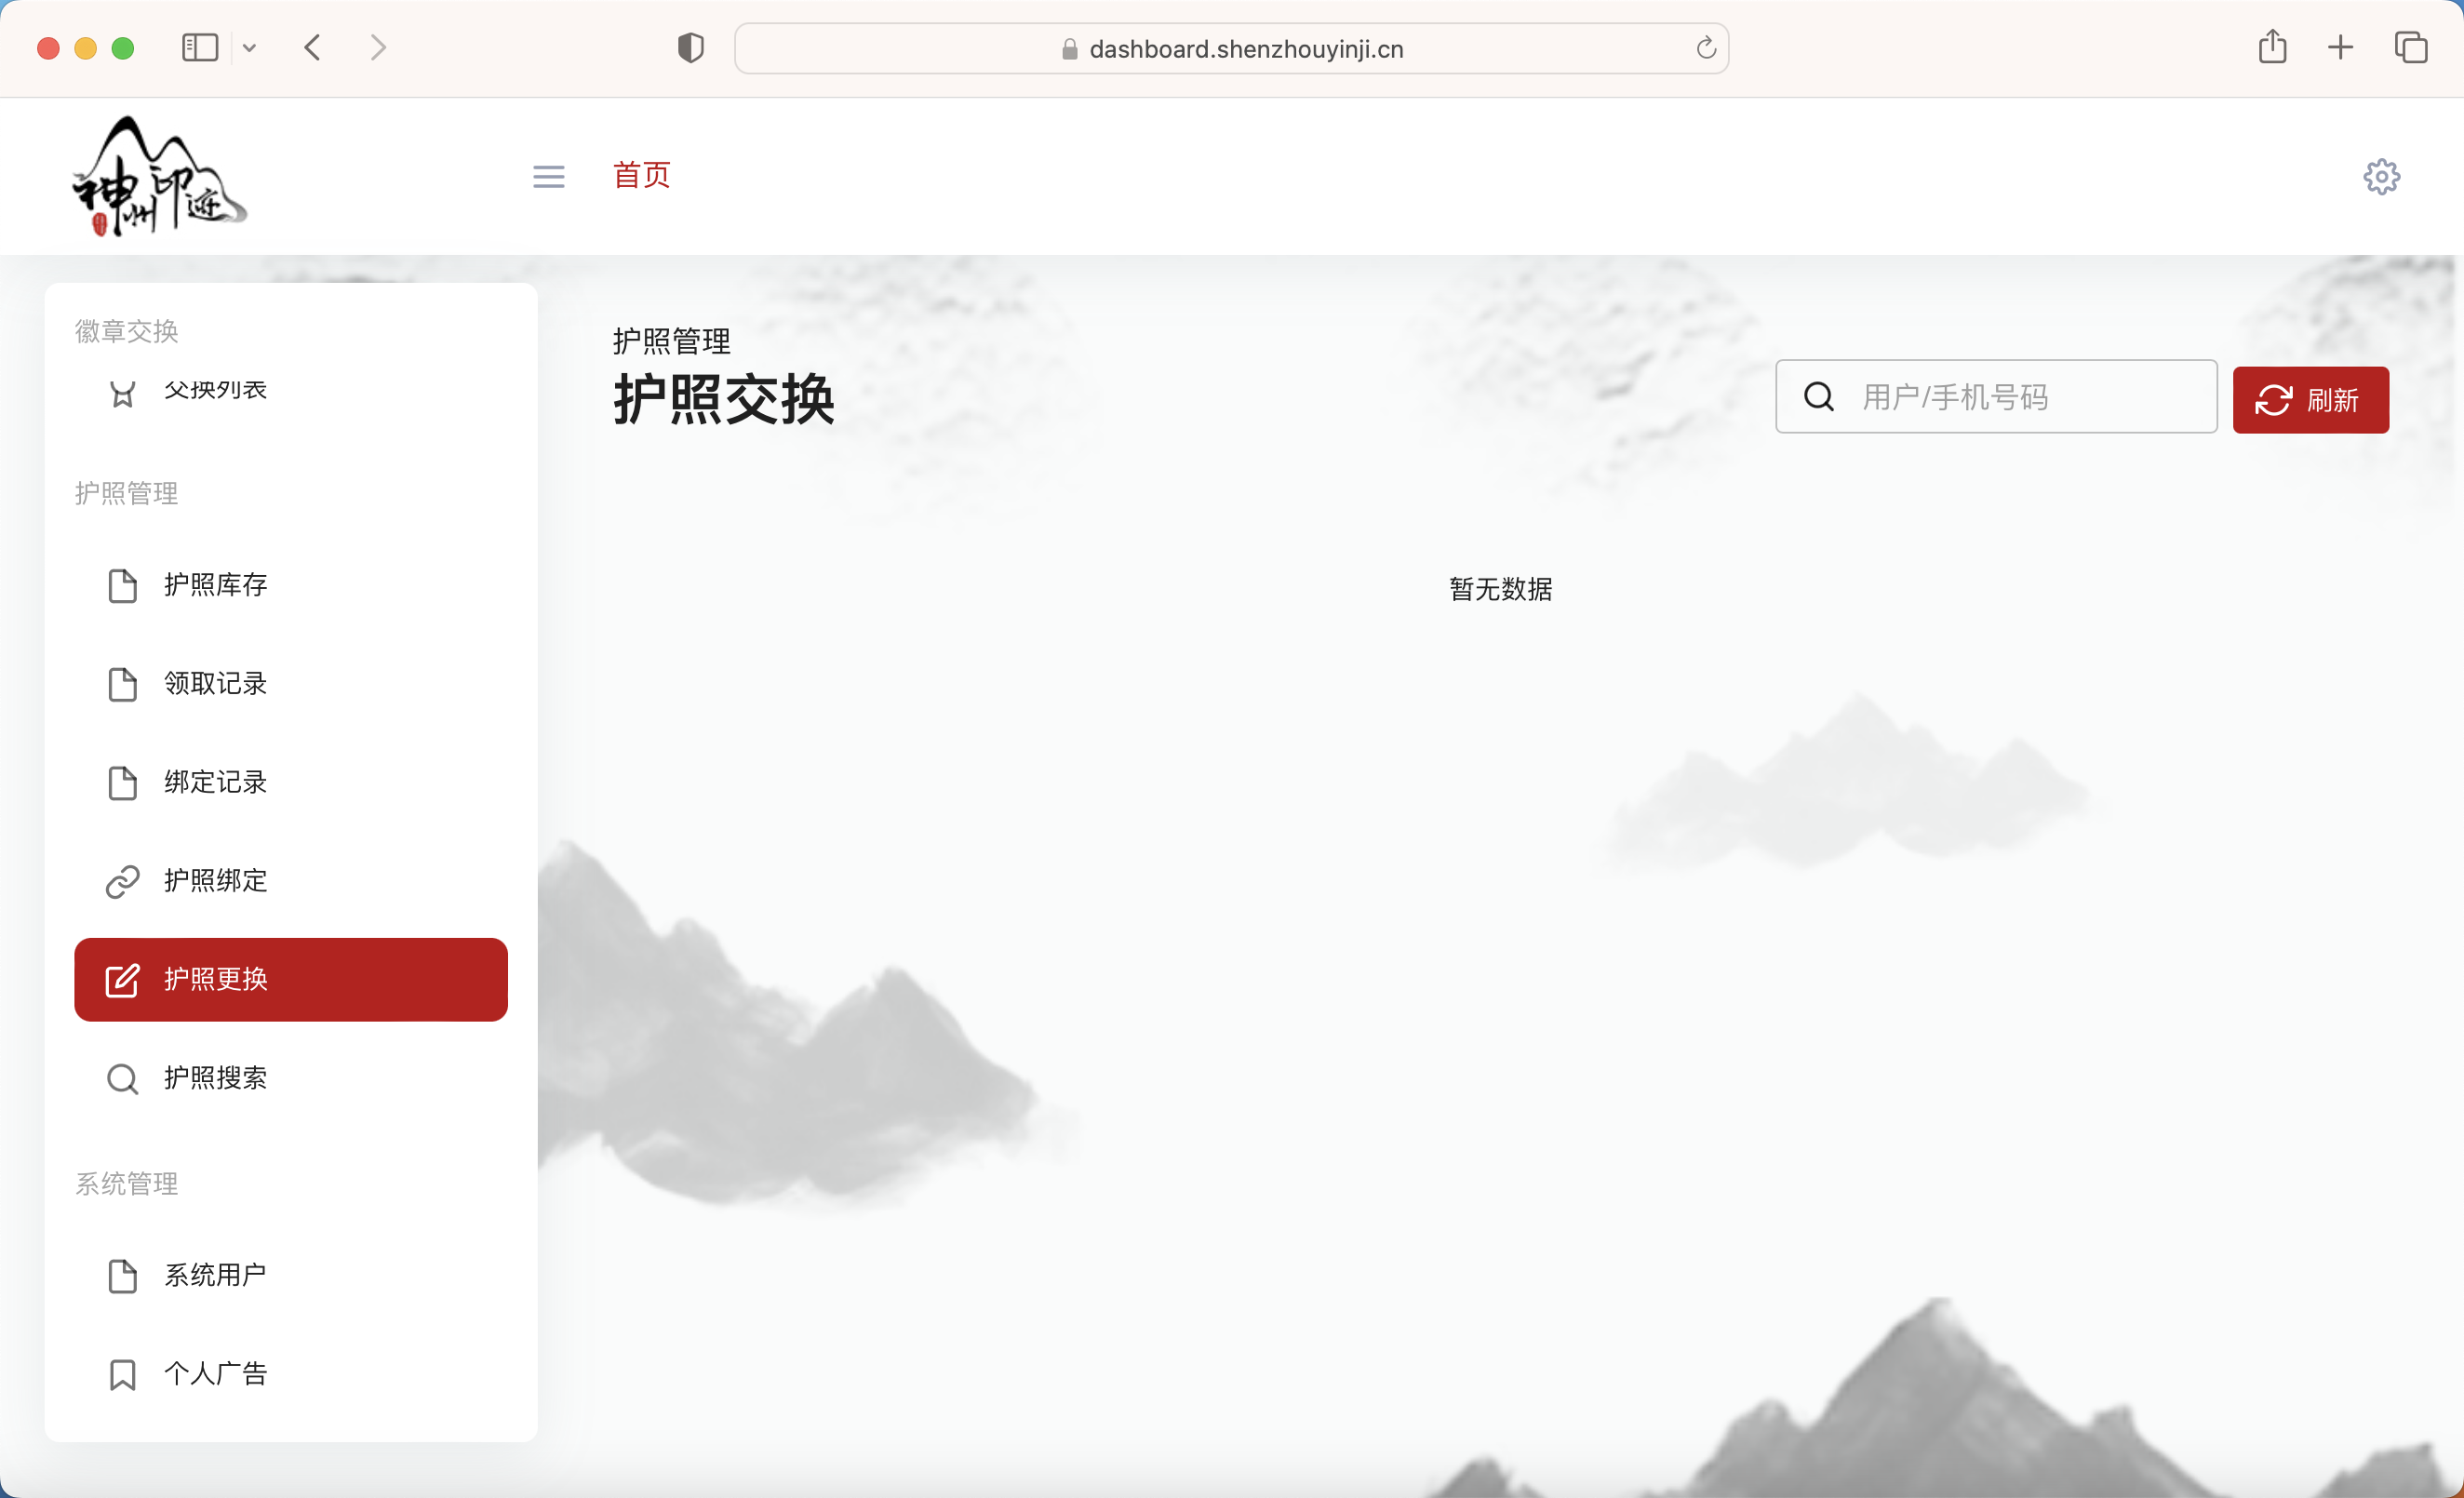Open the settings gear in the top-right corner
The image size is (2464, 1498).
2381,176
